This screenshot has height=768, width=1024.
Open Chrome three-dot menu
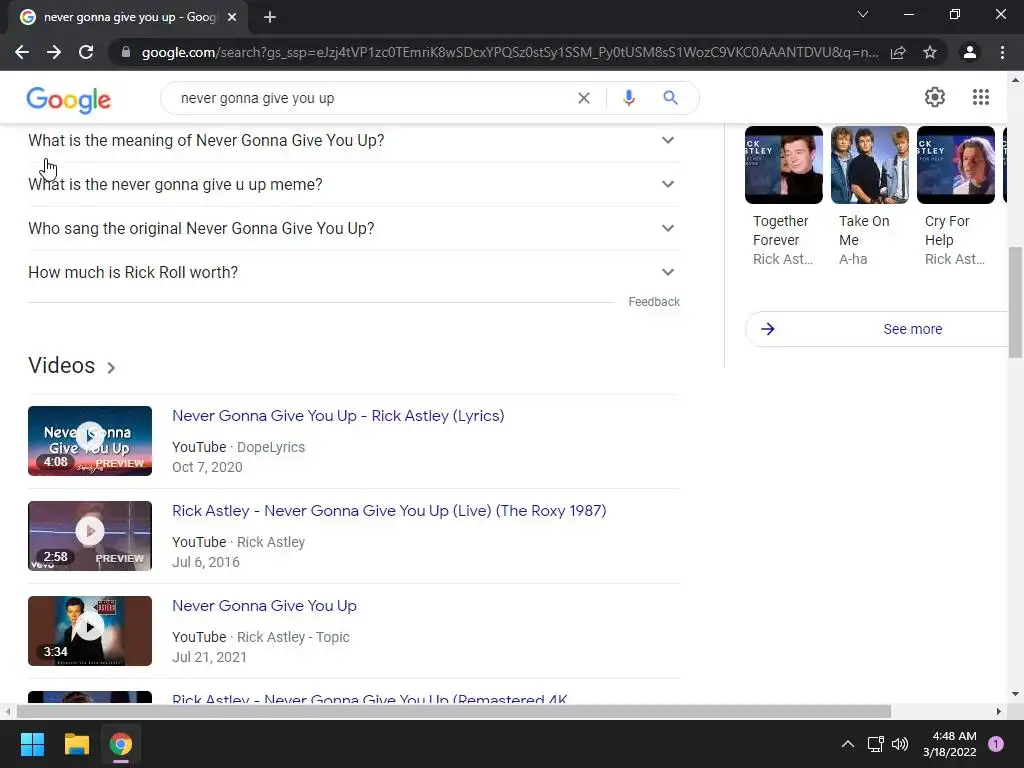(1002, 52)
